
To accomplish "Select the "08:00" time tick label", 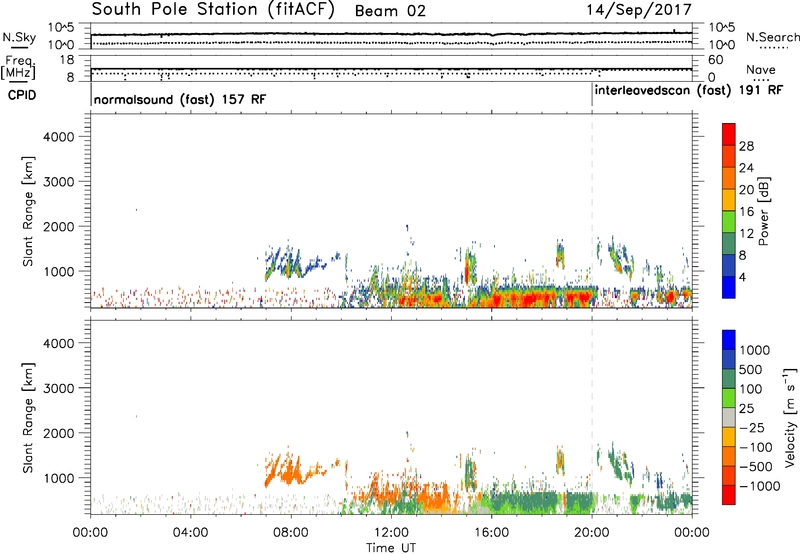I will (x=291, y=533).
